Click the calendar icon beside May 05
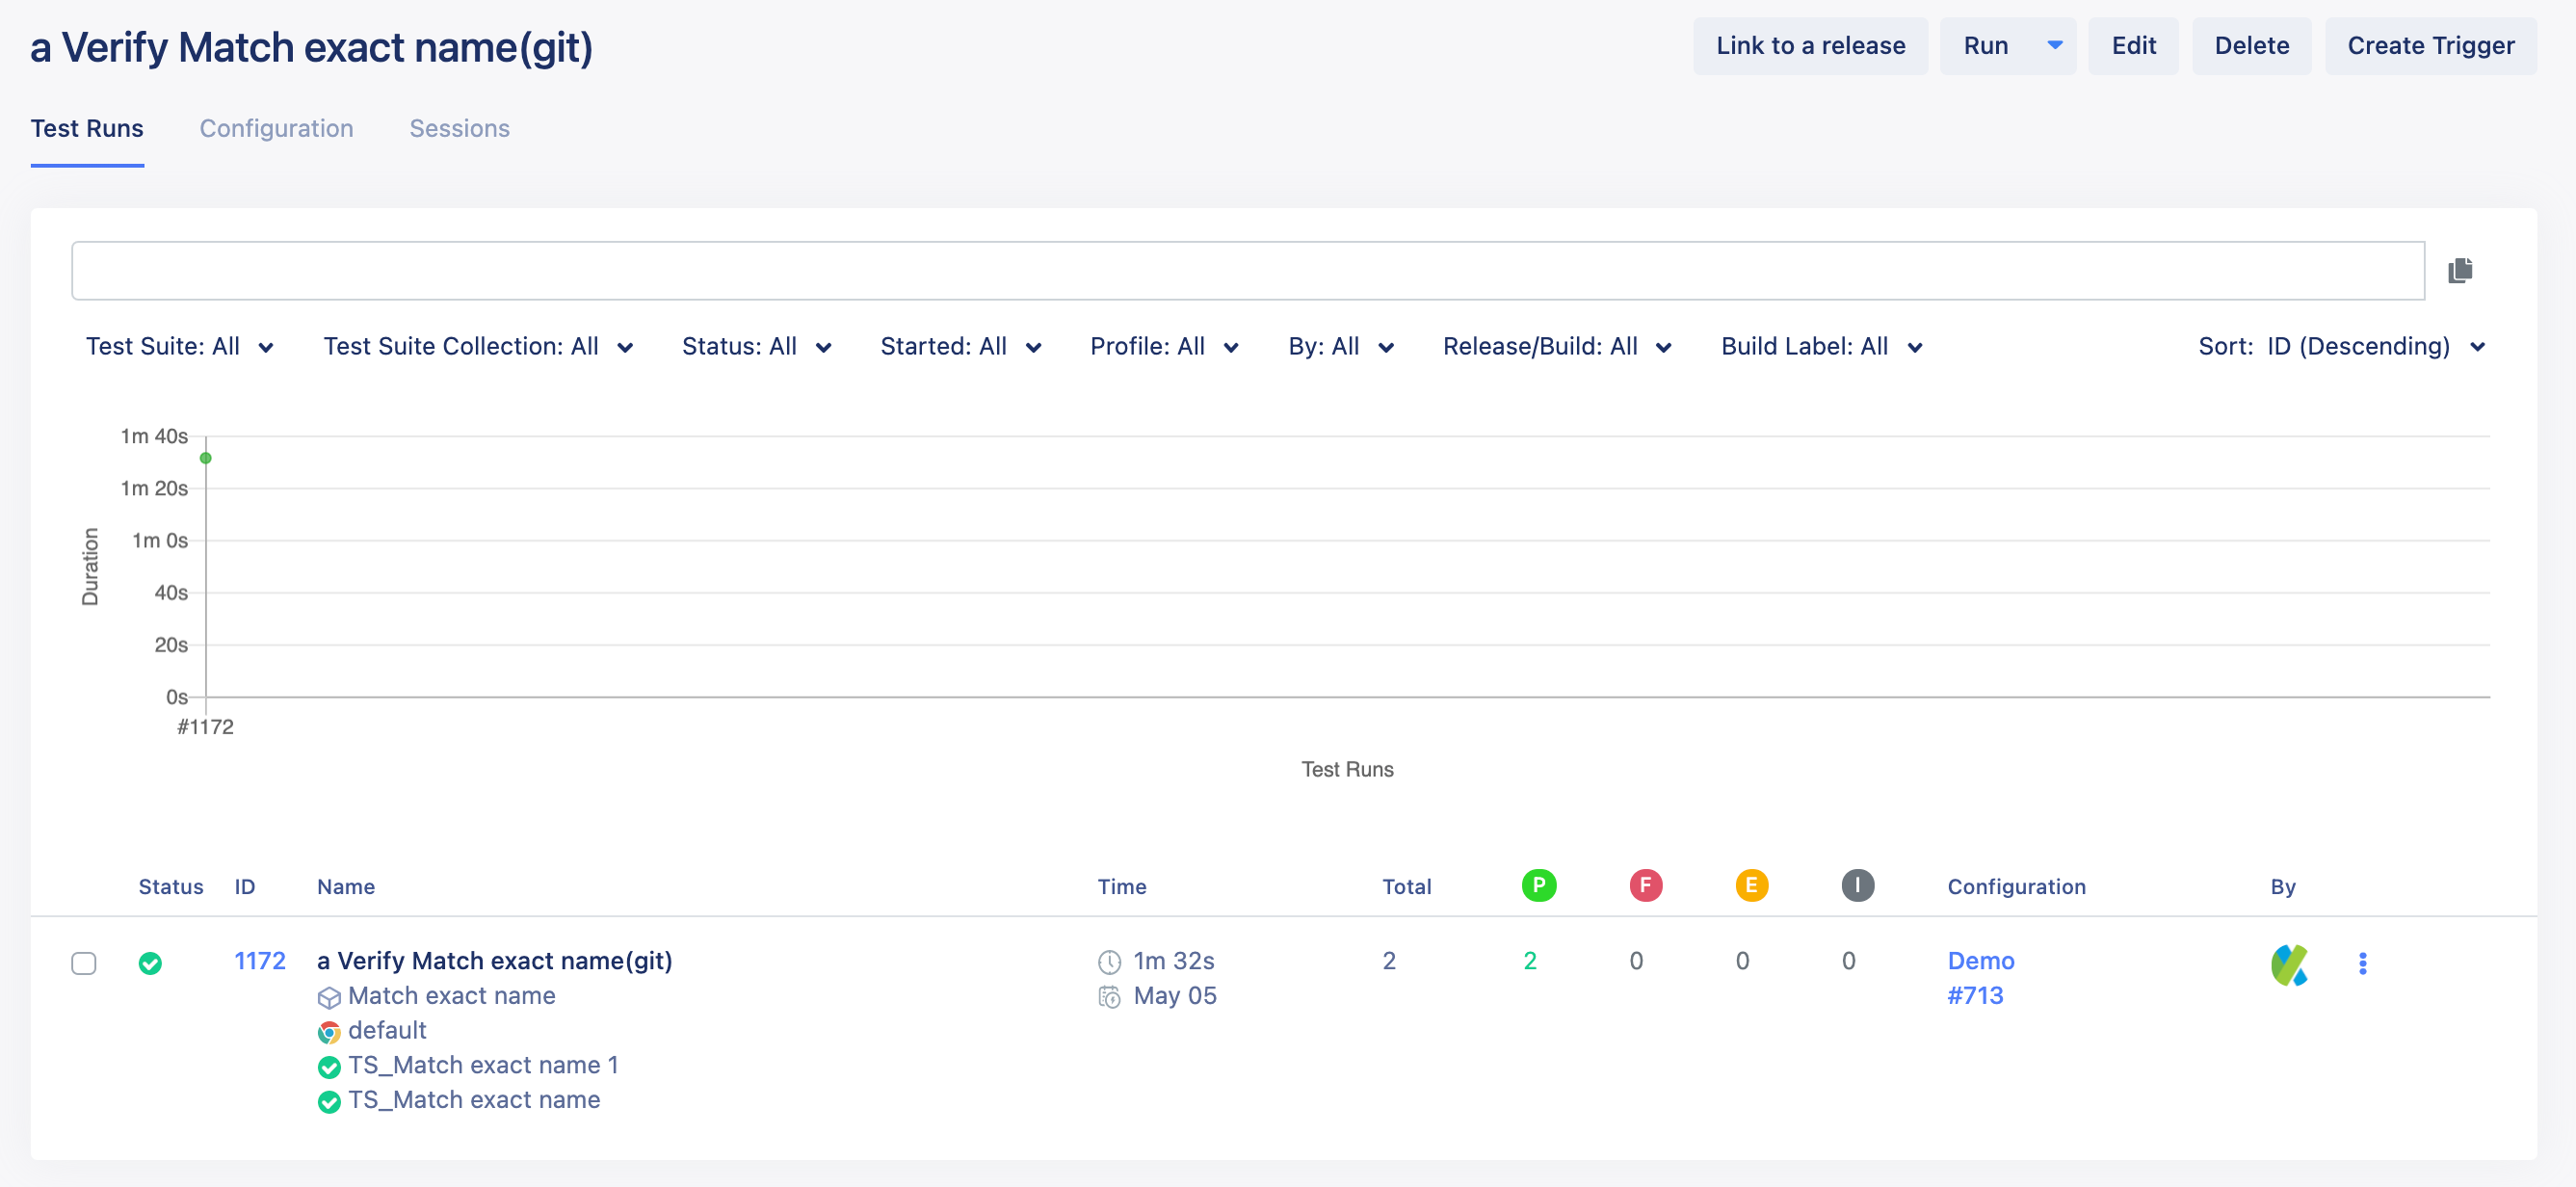Image resolution: width=2576 pixels, height=1187 pixels. pos(1110,996)
